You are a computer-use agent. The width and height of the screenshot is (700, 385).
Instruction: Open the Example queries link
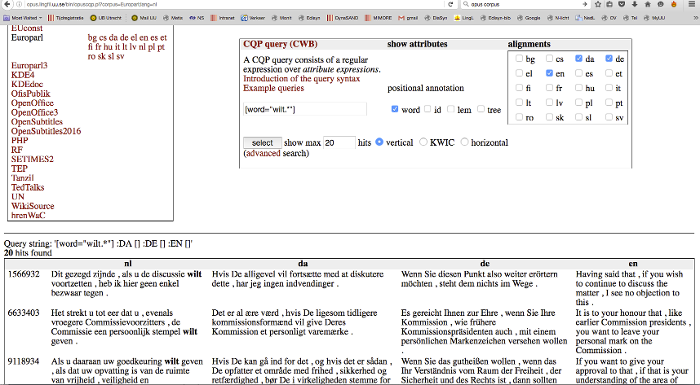(273, 88)
